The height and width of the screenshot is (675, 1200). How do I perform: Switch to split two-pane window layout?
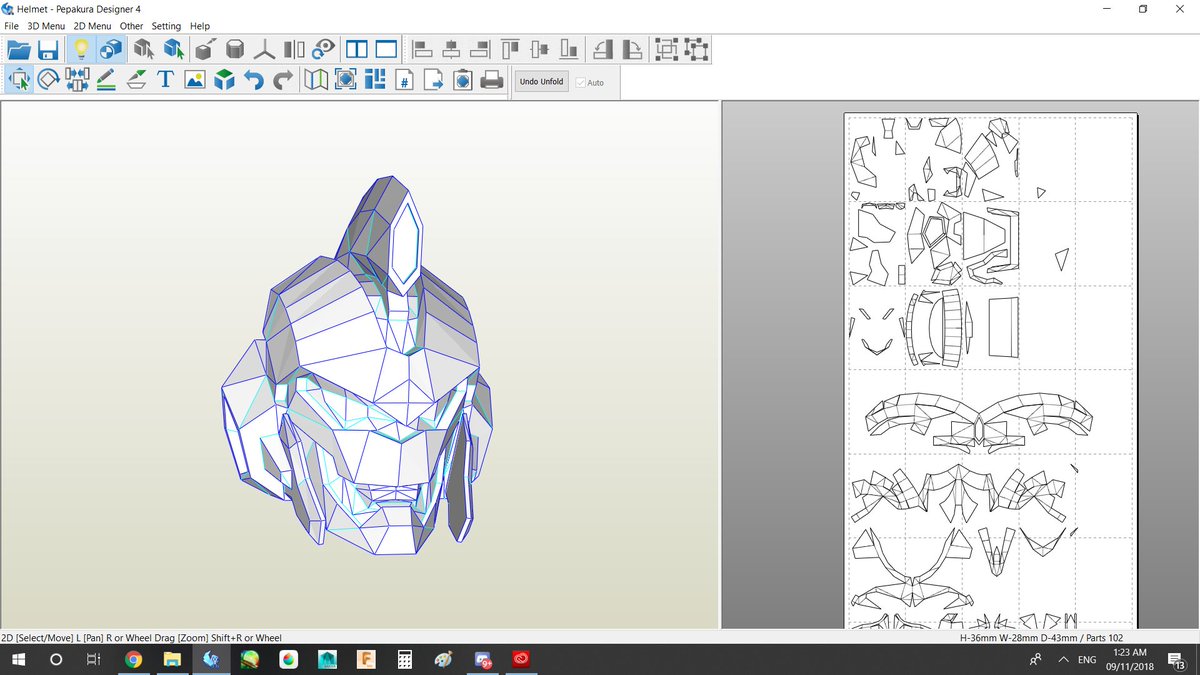tap(356, 49)
